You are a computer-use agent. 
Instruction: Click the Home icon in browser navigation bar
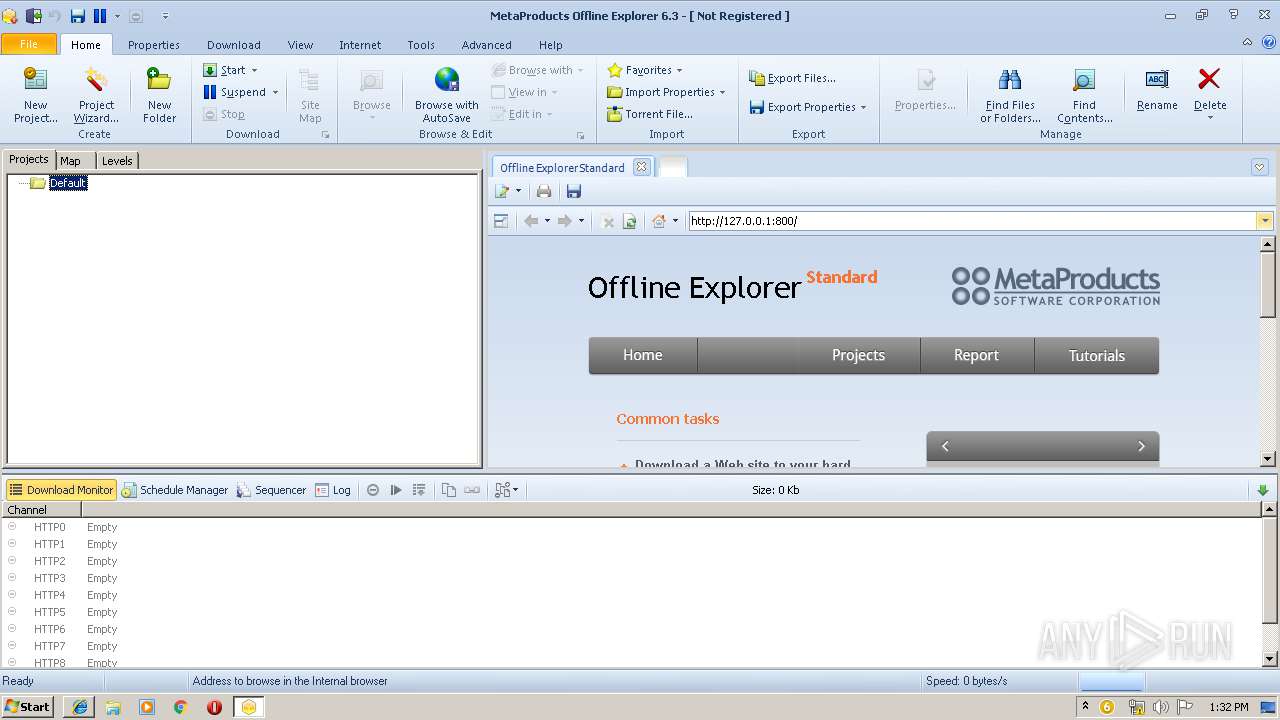click(659, 221)
